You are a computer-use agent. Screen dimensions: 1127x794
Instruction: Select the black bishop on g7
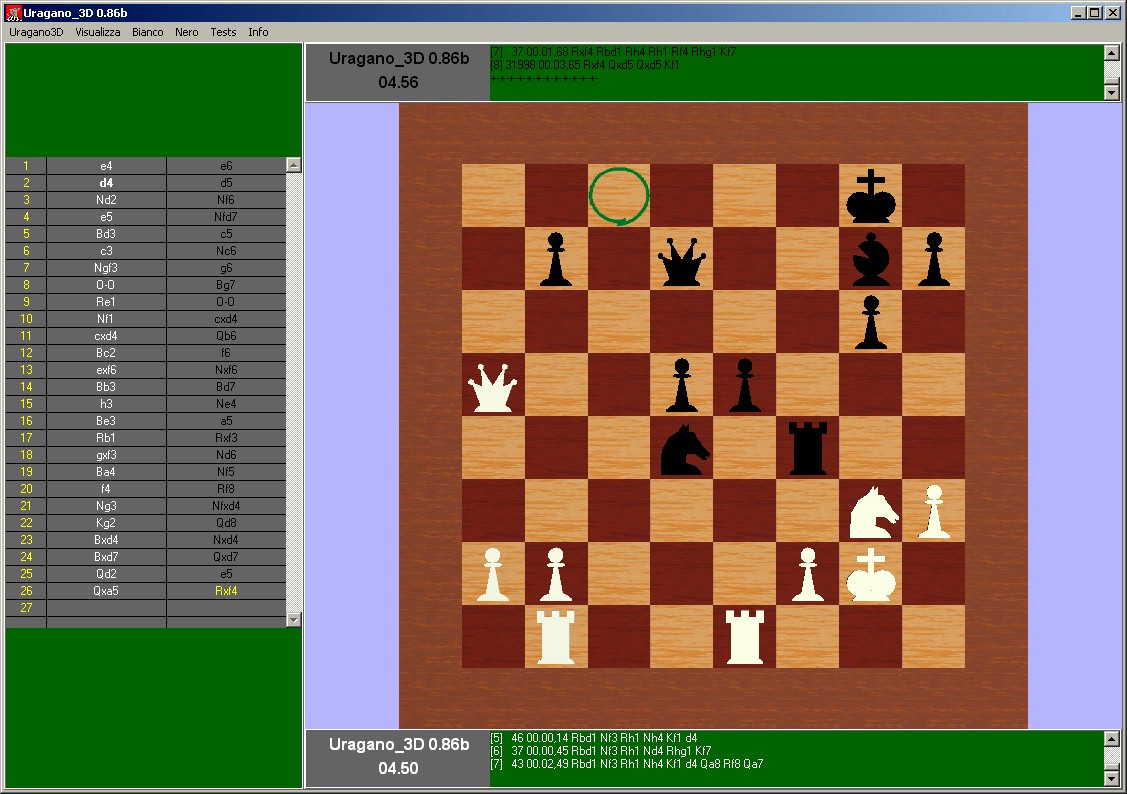point(870,260)
